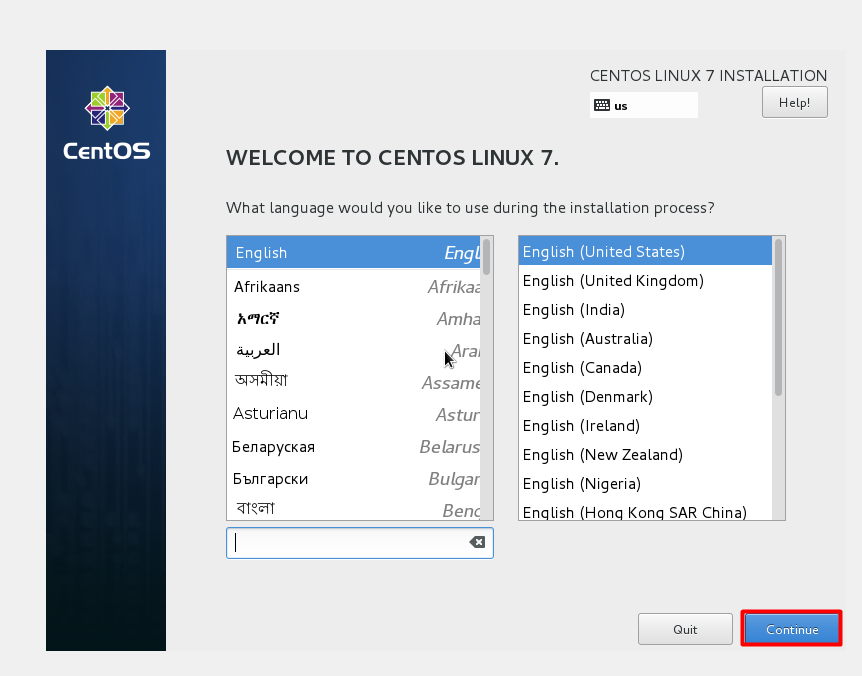Choose English (Canada) locale
Viewport: 862px width, 676px height.
[x=582, y=368]
